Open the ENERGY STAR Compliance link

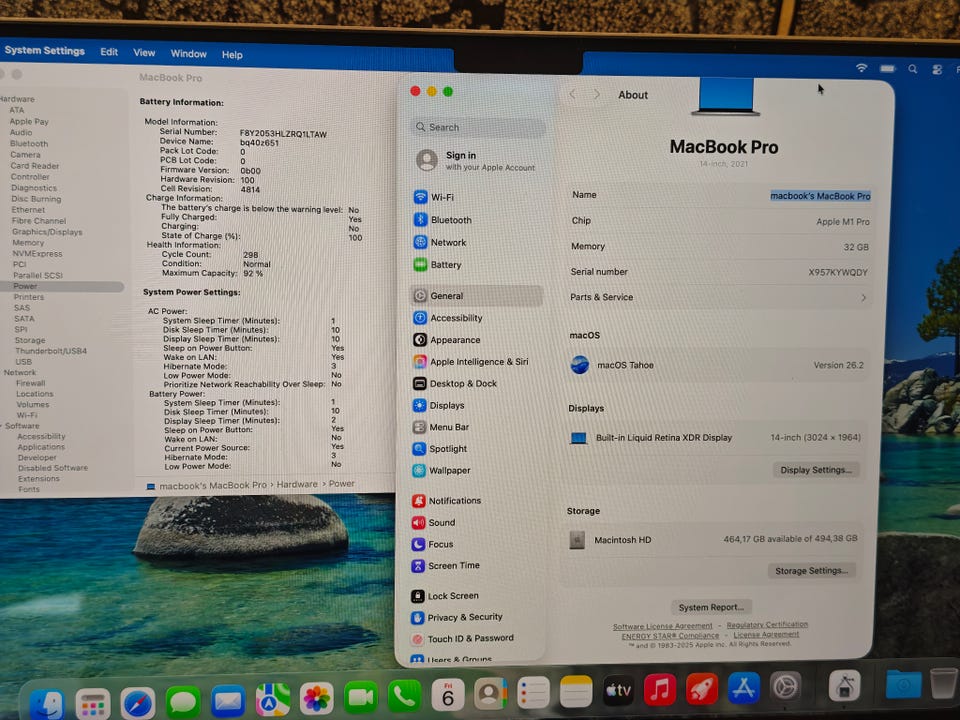point(670,636)
